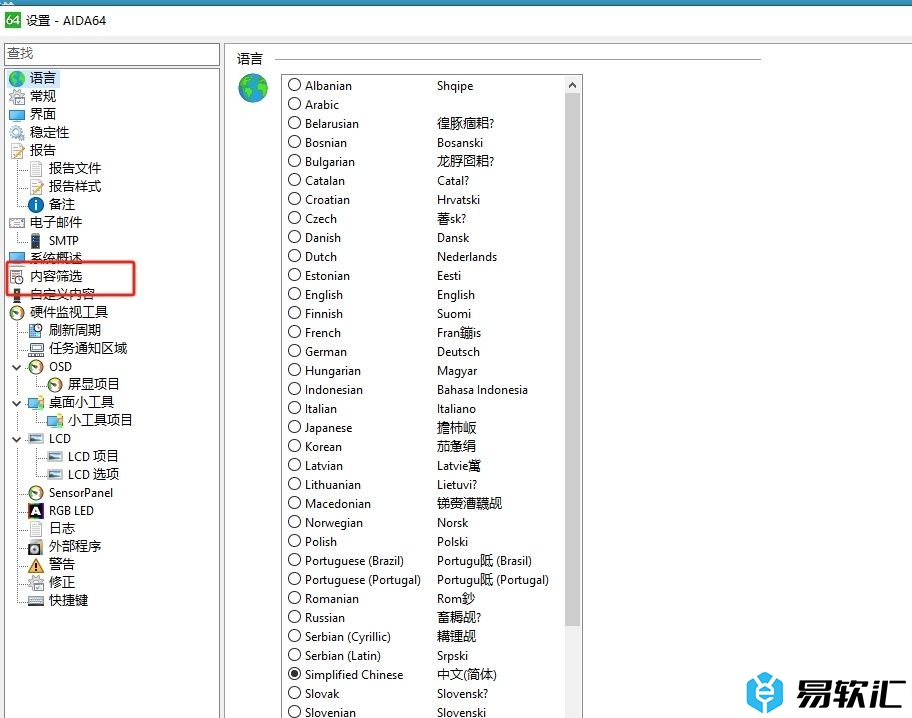This screenshot has width=912, height=718.
Task: Choose the Hungarian radio button
Action: coord(295,370)
